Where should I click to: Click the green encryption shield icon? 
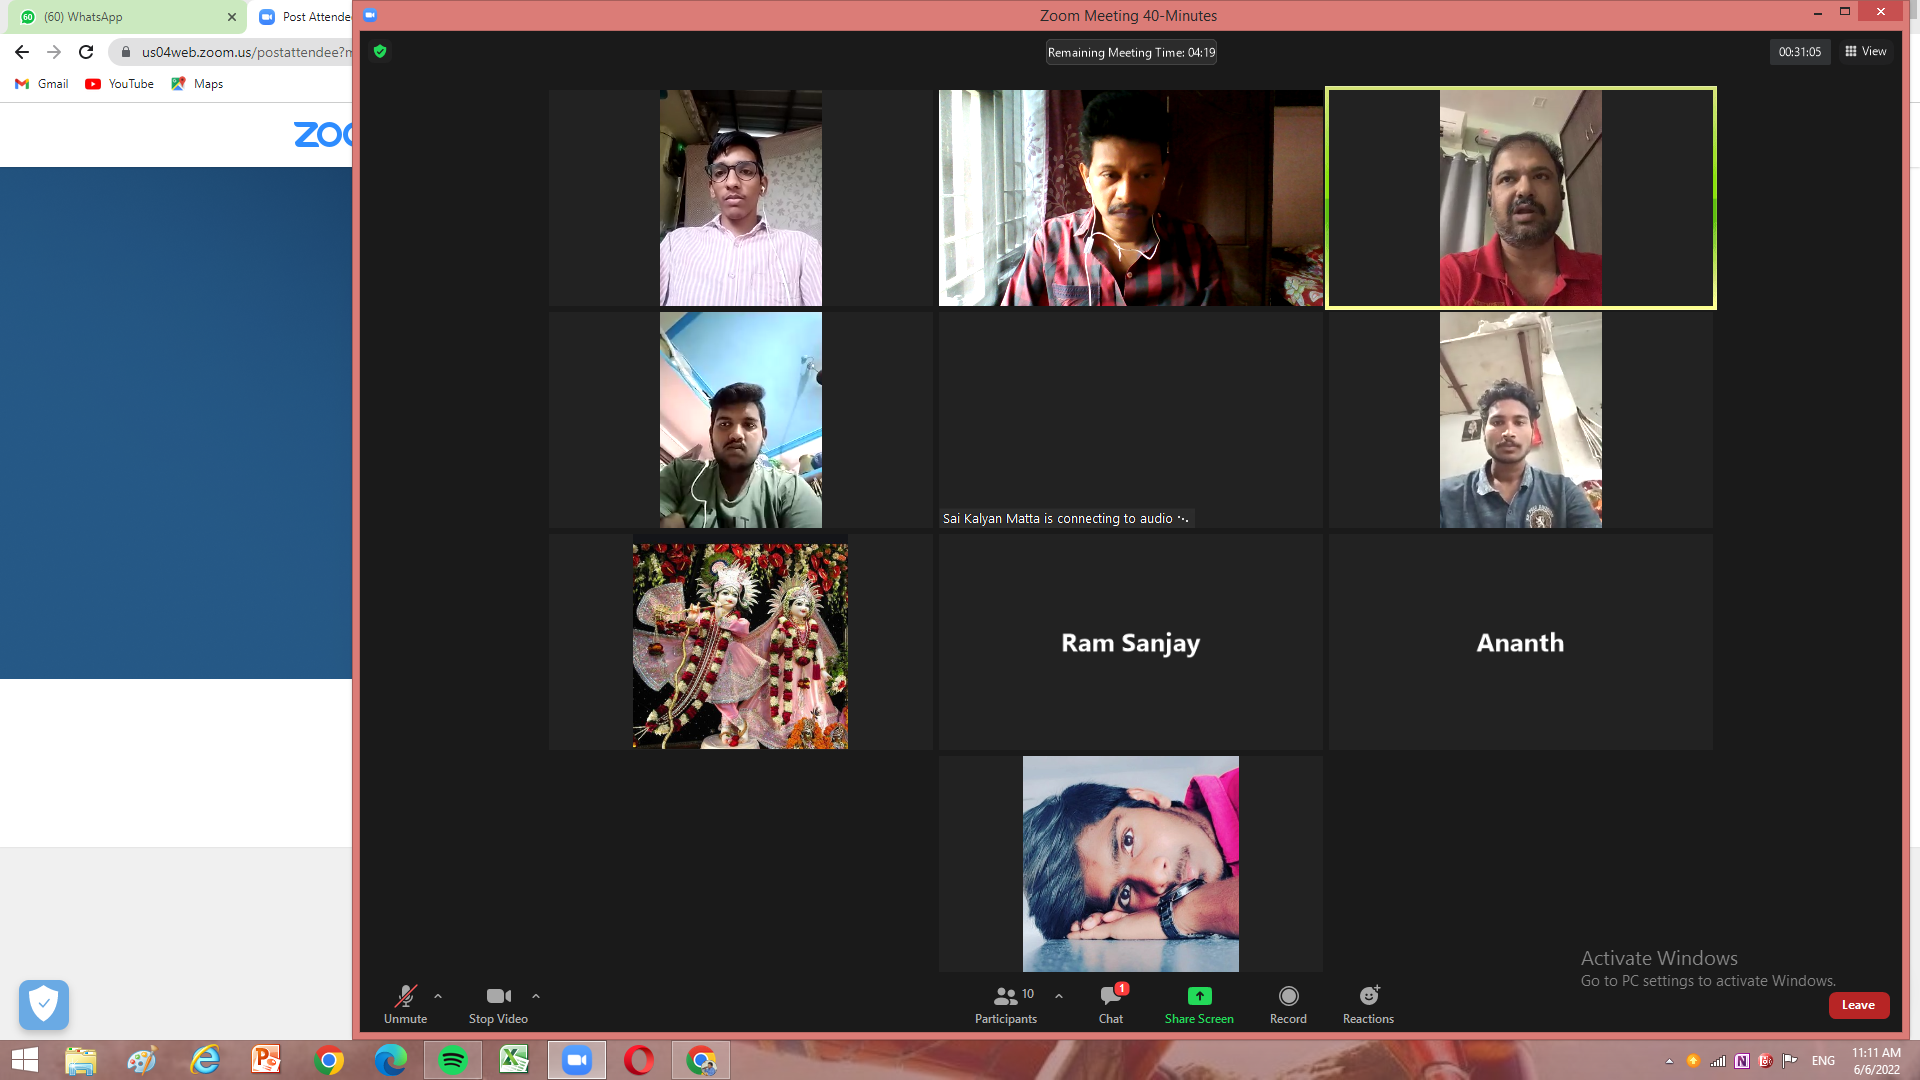(x=380, y=51)
